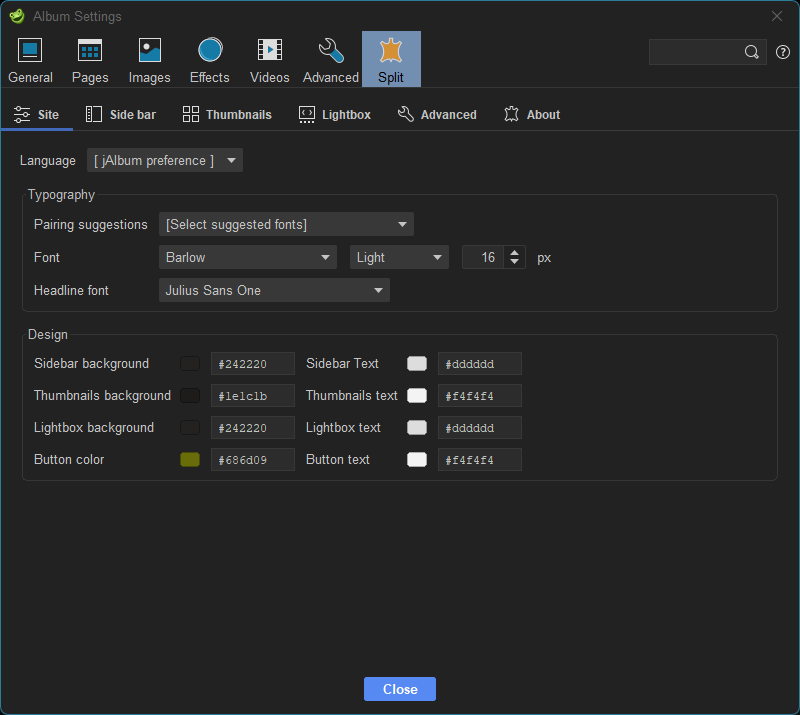Click the Button text color swatch
Viewport: 800px width, 715px height.
pyautogui.click(x=417, y=459)
